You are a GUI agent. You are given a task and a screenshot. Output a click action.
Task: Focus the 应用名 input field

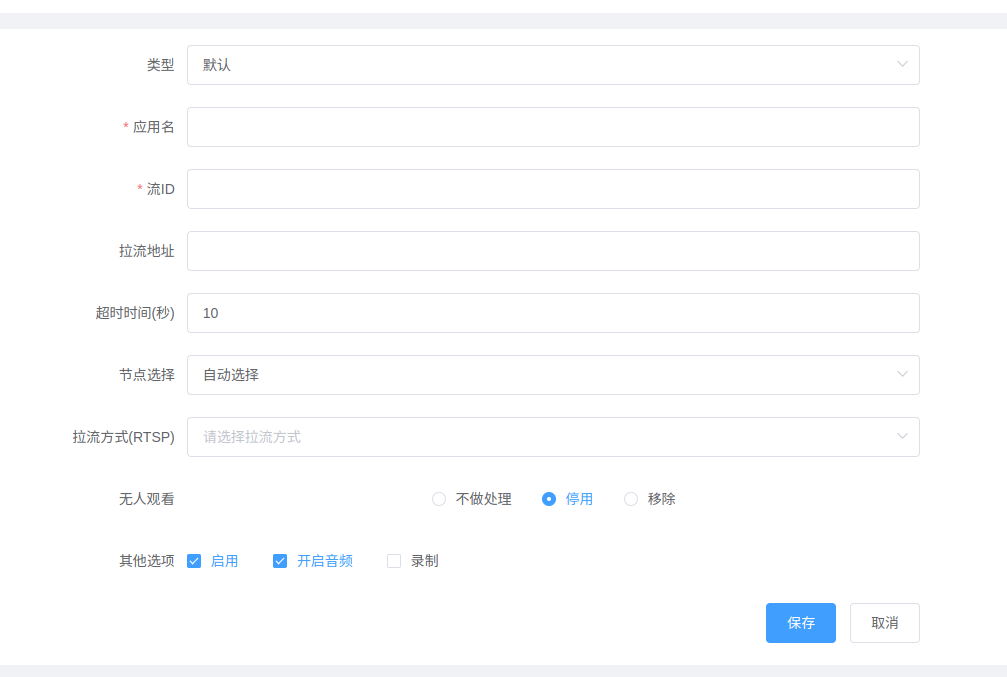pos(552,127)
